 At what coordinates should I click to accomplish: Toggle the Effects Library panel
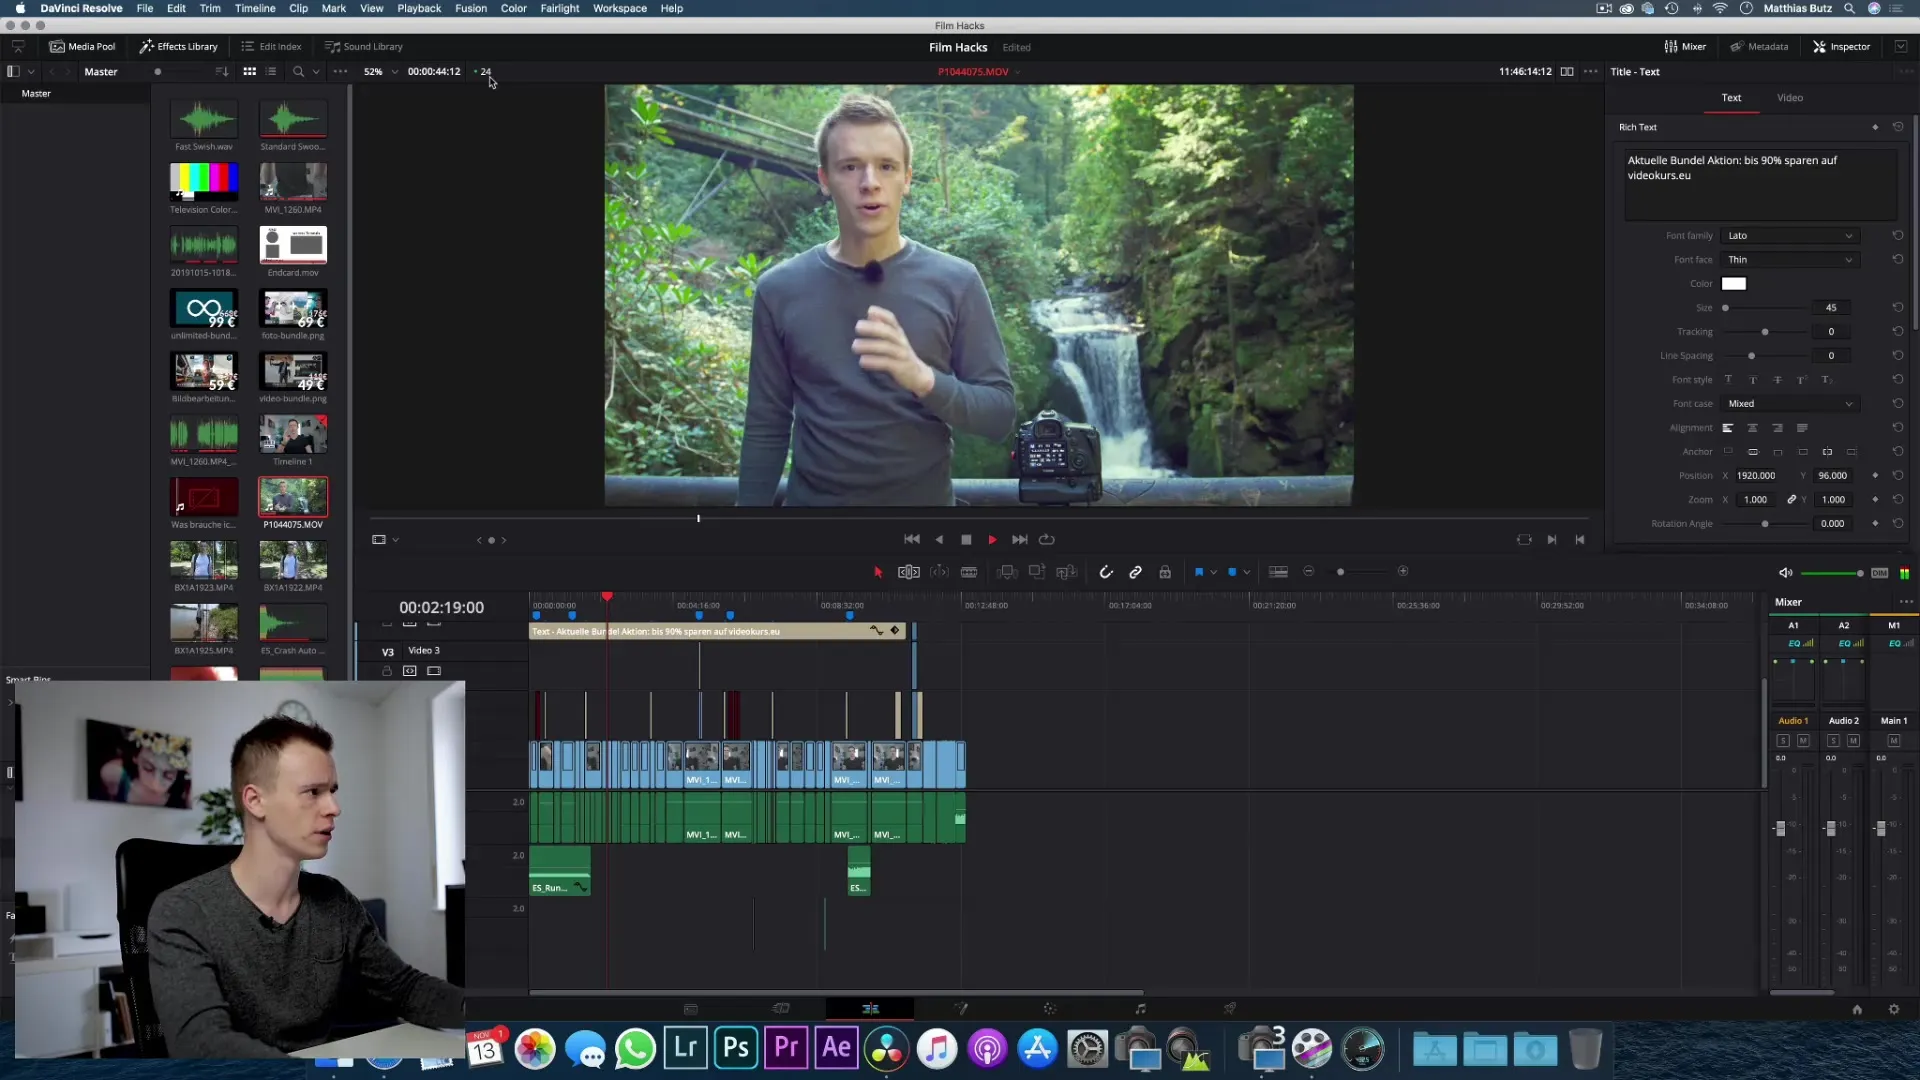pyautogui.click(x=179, y=47)
